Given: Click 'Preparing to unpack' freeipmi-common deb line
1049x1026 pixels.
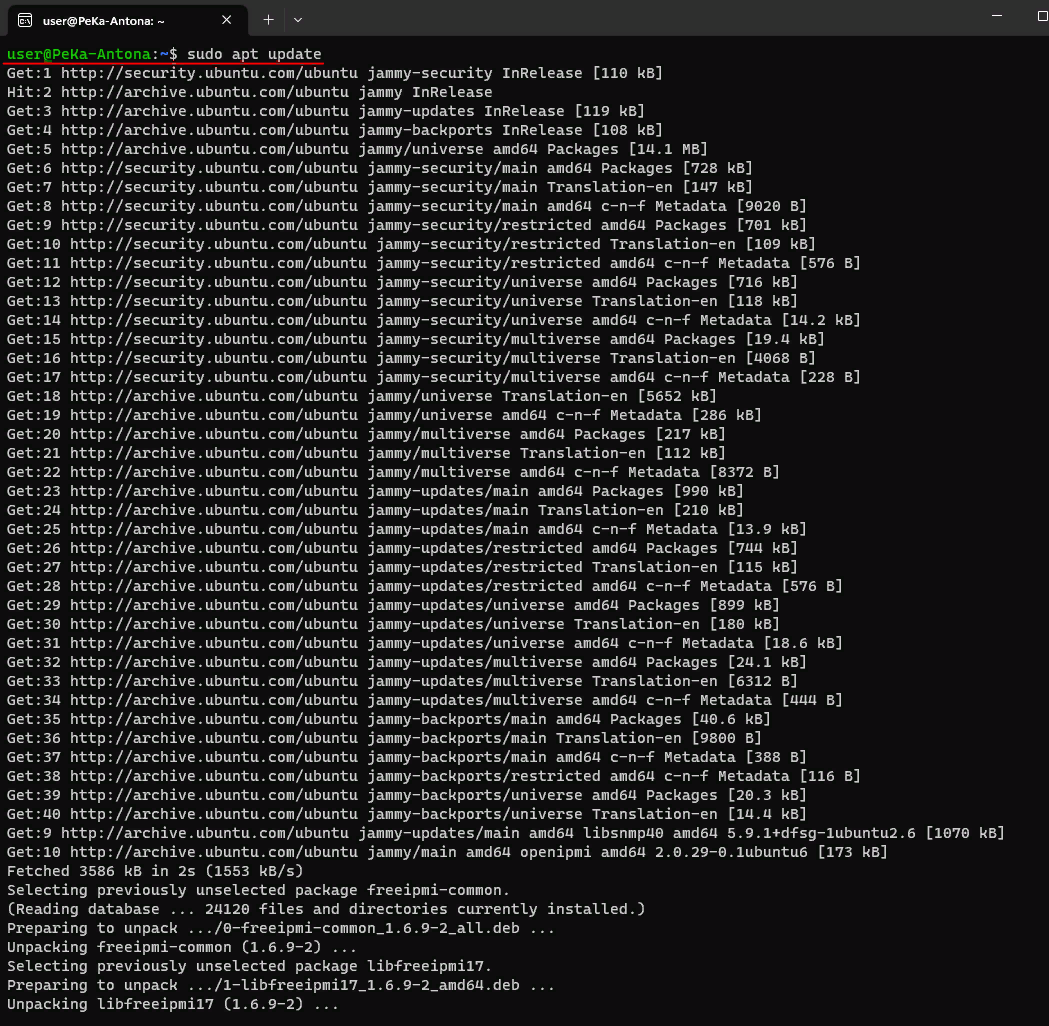Looking at the screenshot, I should [x=281, y=928].
